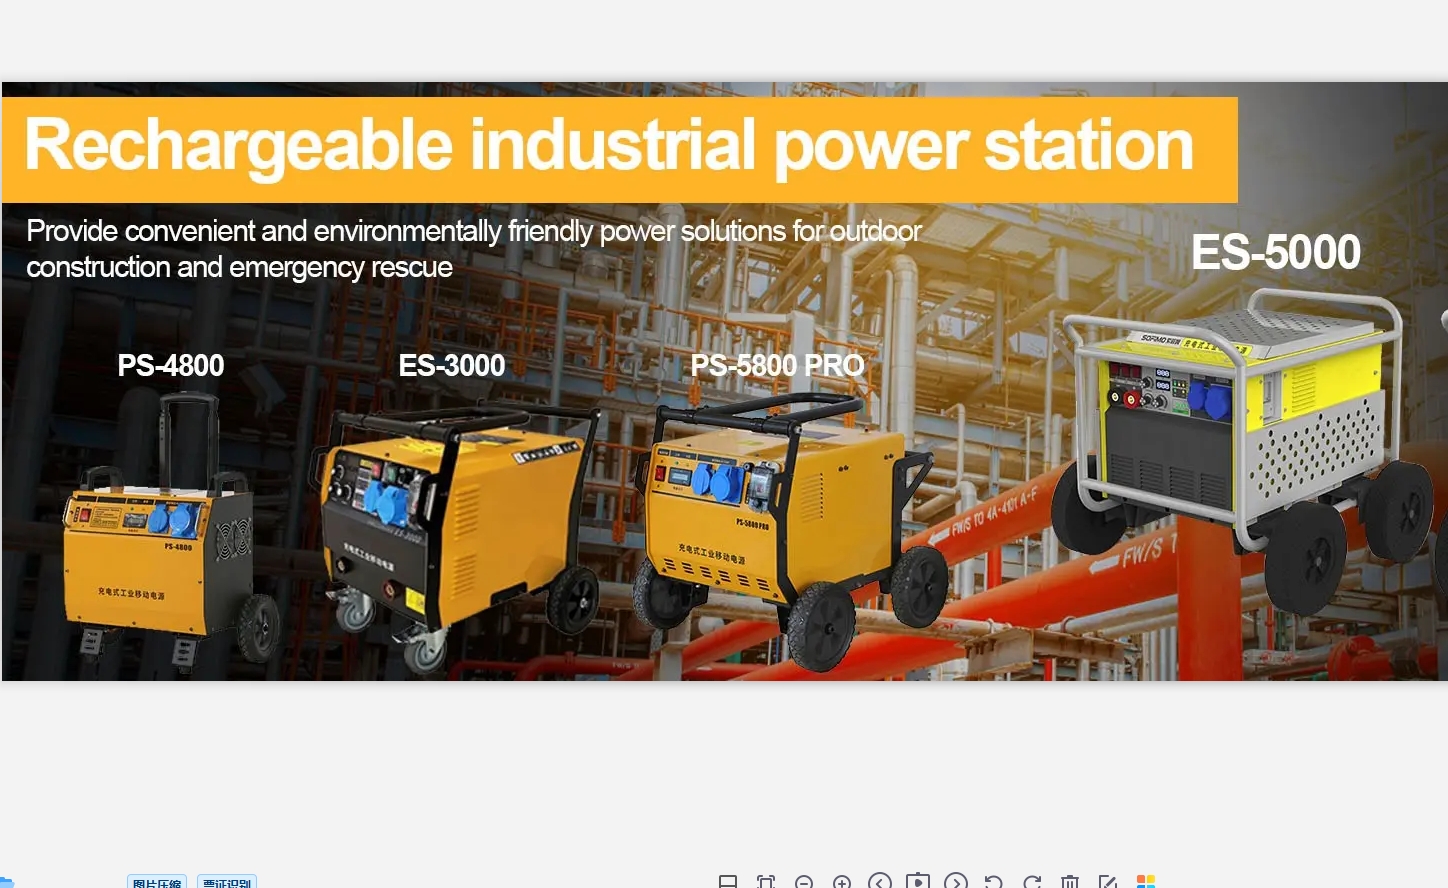Go to the previous image arrow

click(880, 881)
